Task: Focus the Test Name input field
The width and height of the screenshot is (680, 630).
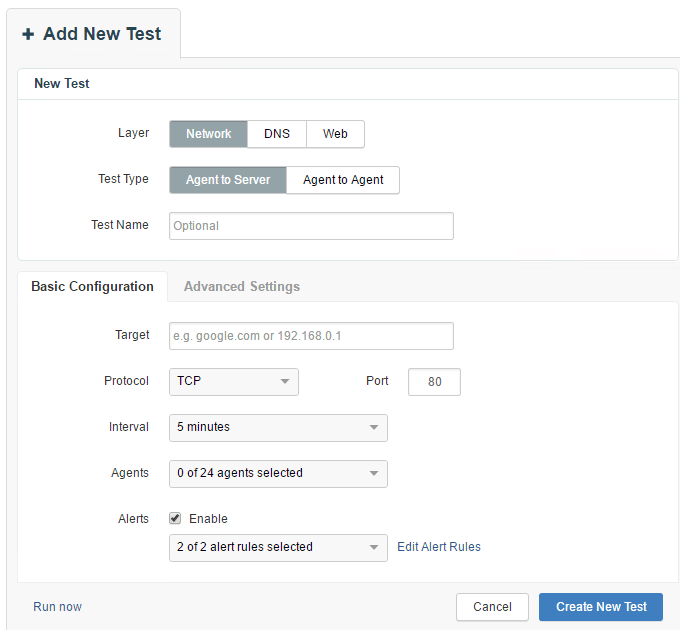Action: [311, 226]
